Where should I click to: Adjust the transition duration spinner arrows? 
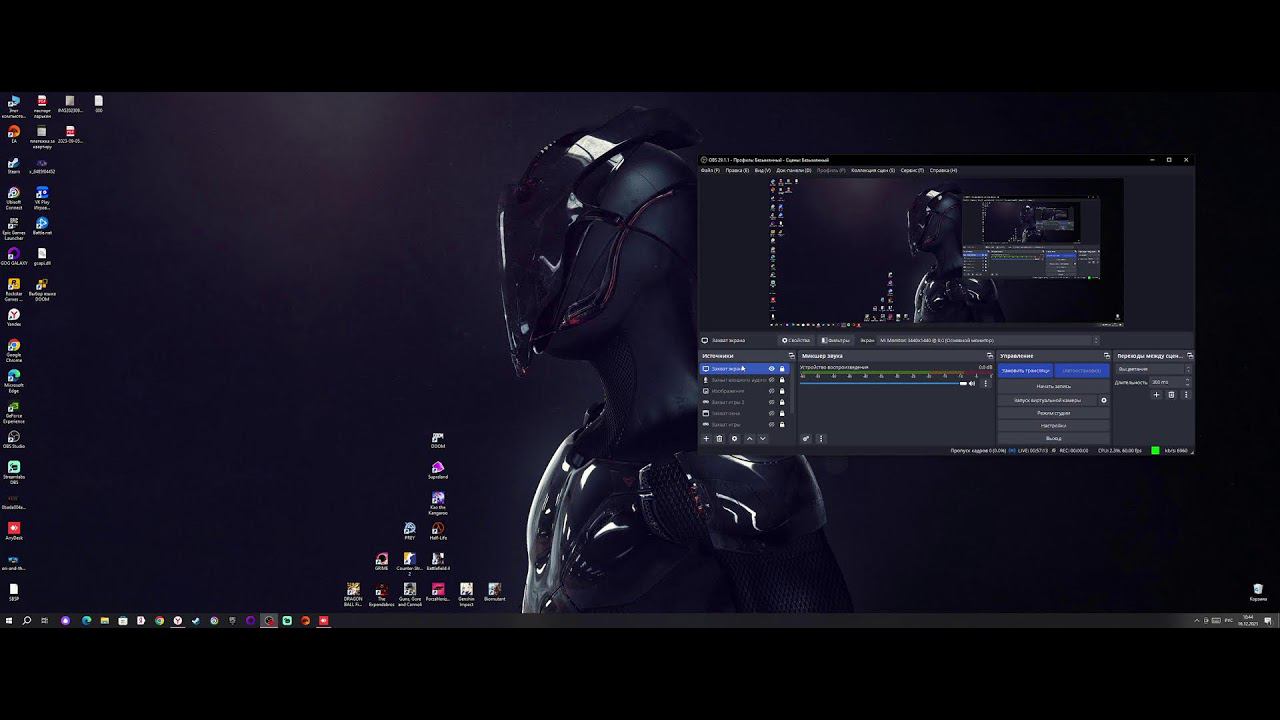[1188, 382]
